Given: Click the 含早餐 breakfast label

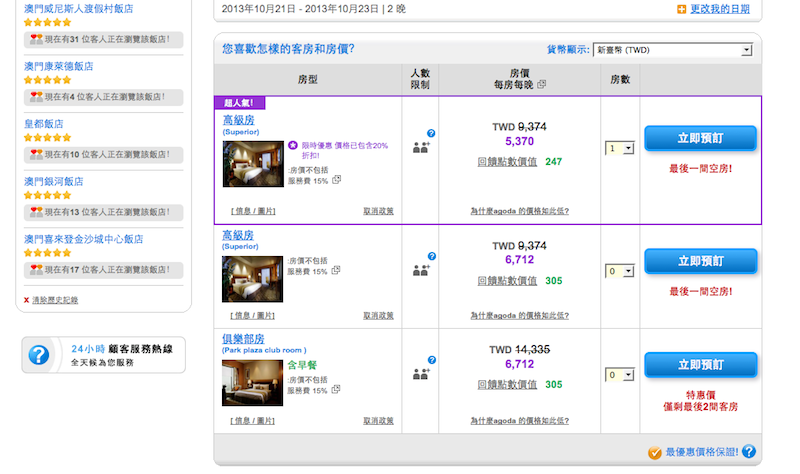Looking at the screenshot, I should (x=302, y=365).
